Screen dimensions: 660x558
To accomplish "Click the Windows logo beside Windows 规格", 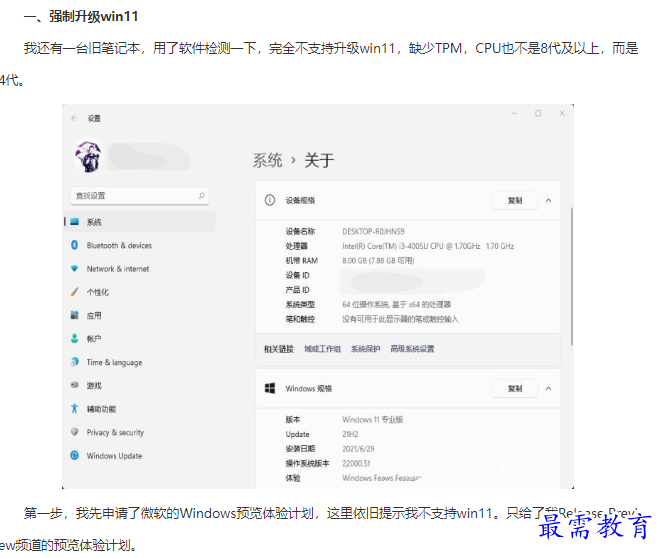I will tap(270, 388).
